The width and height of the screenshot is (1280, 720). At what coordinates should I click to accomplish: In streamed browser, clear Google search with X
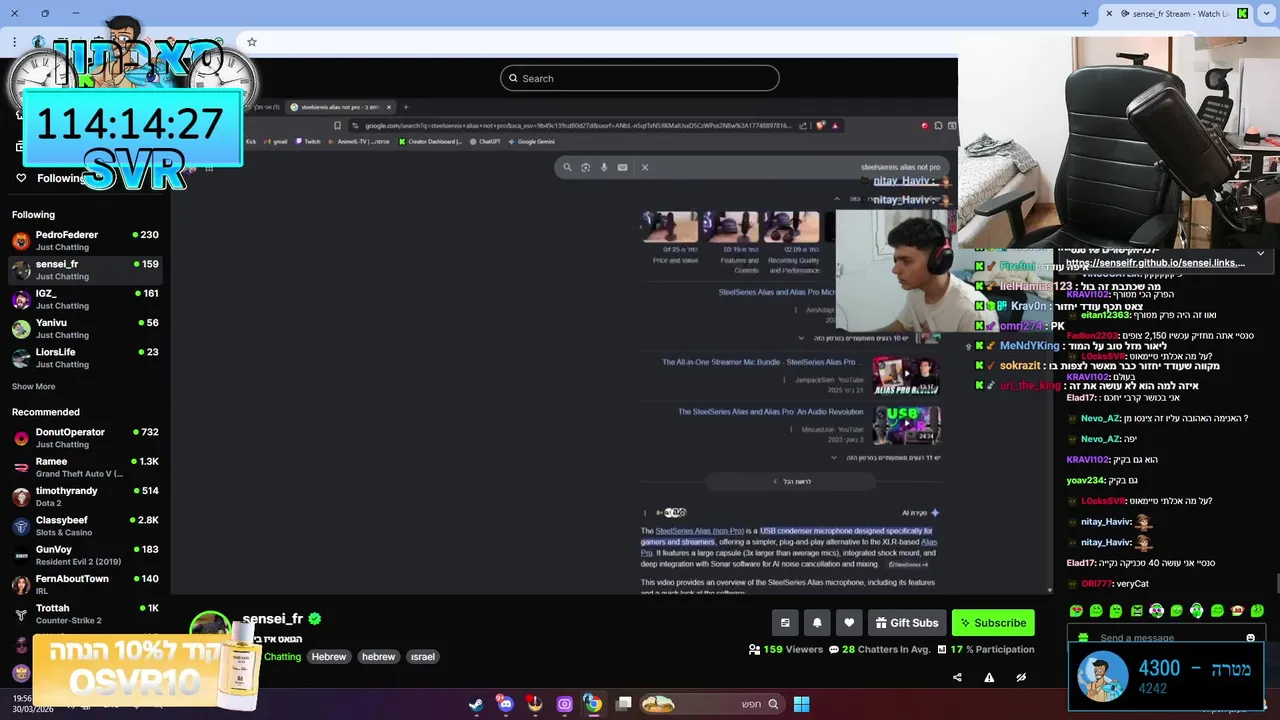click(645, 167)
